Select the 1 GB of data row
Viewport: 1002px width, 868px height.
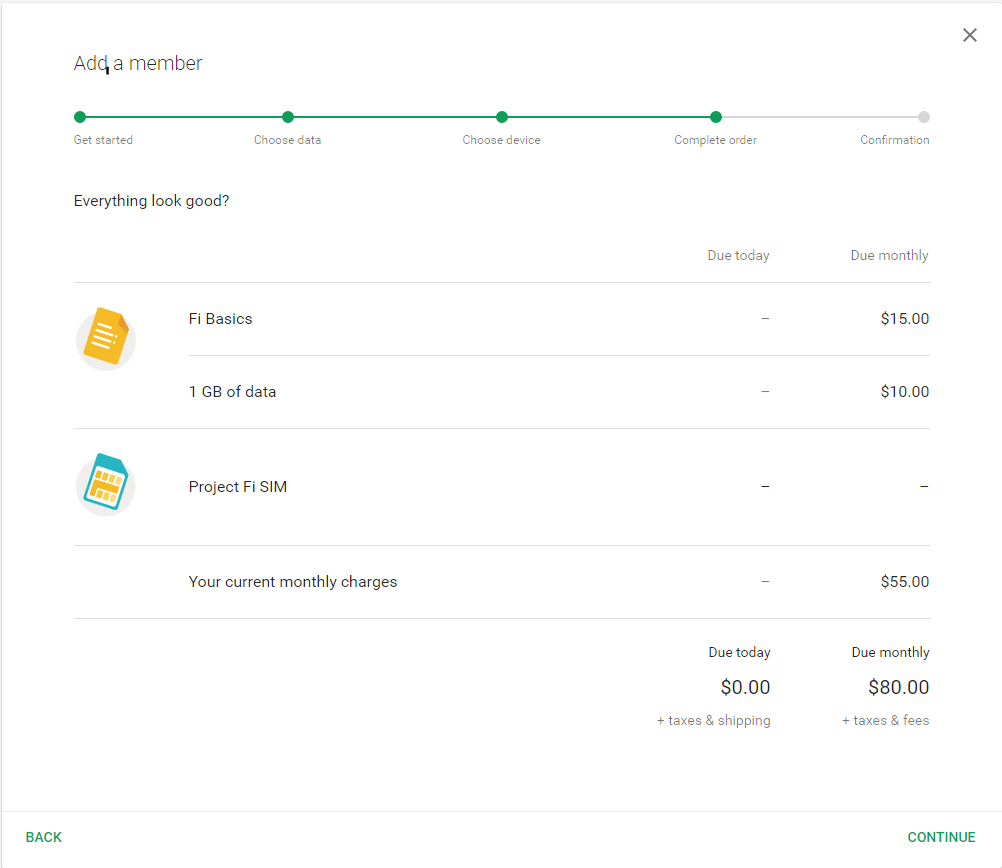pos(232,392)
